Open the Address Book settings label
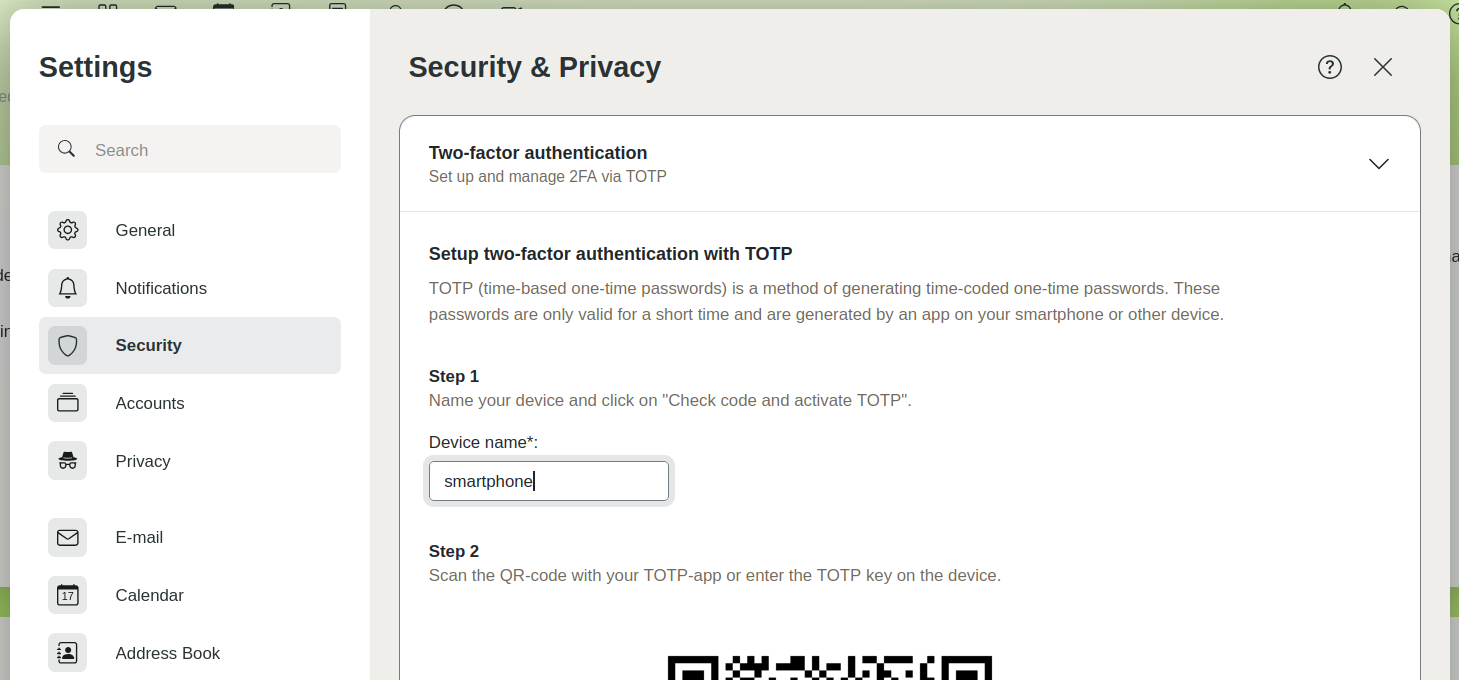The height and width of the screenshot is (680, 1459). [168, 653]
